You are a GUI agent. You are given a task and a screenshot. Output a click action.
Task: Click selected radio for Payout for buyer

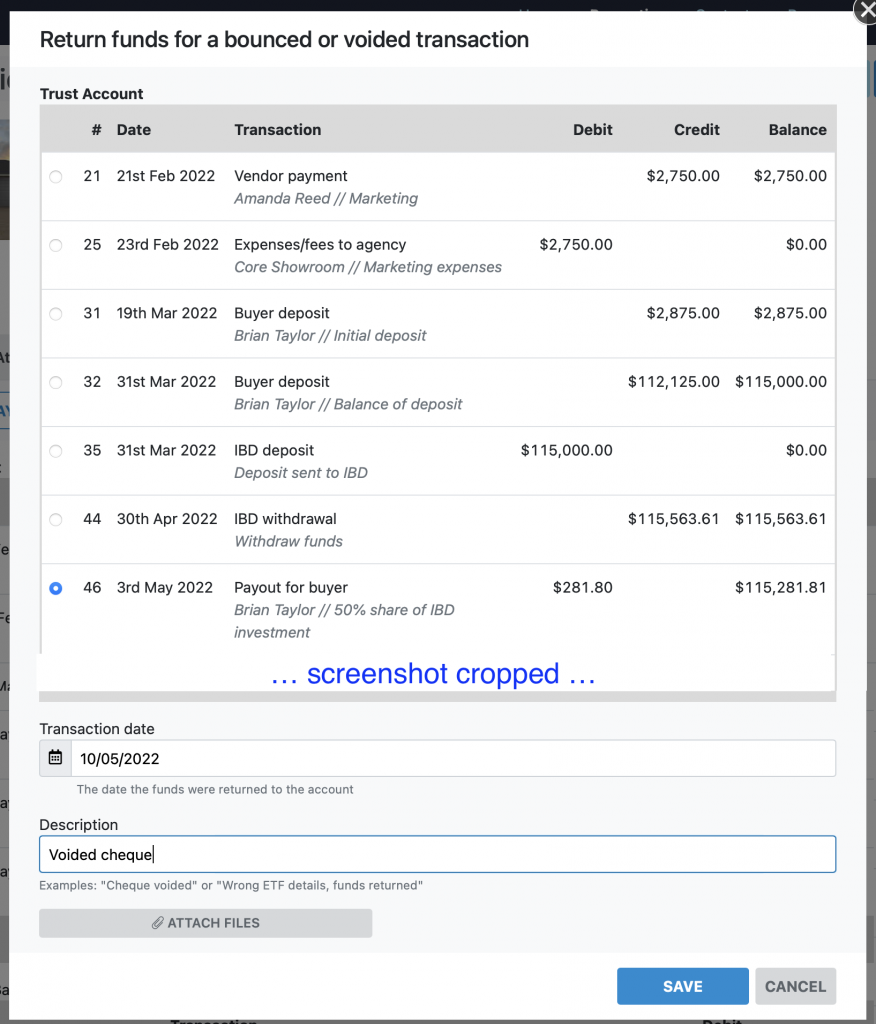pyautogui.click(x=56, y=588)
